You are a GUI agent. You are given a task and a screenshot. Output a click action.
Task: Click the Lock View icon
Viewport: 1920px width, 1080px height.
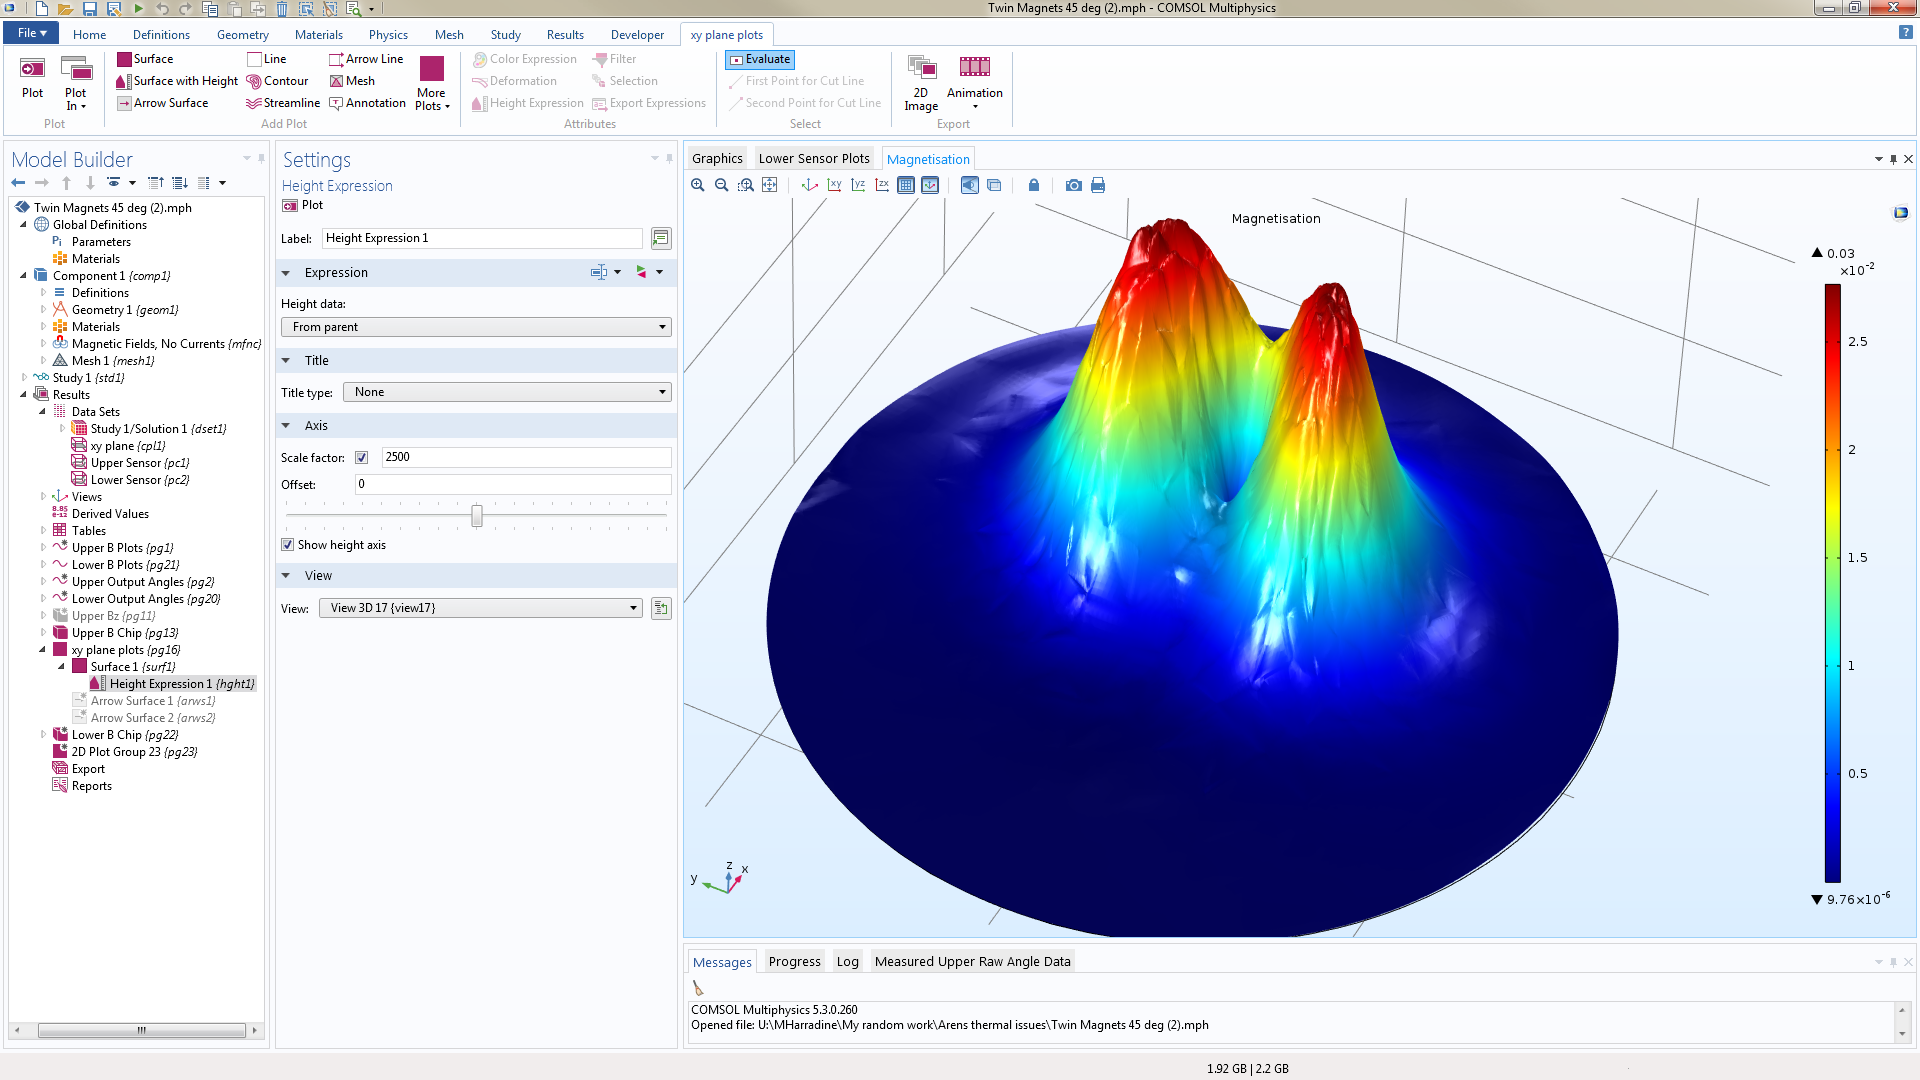click(1034, 185)
